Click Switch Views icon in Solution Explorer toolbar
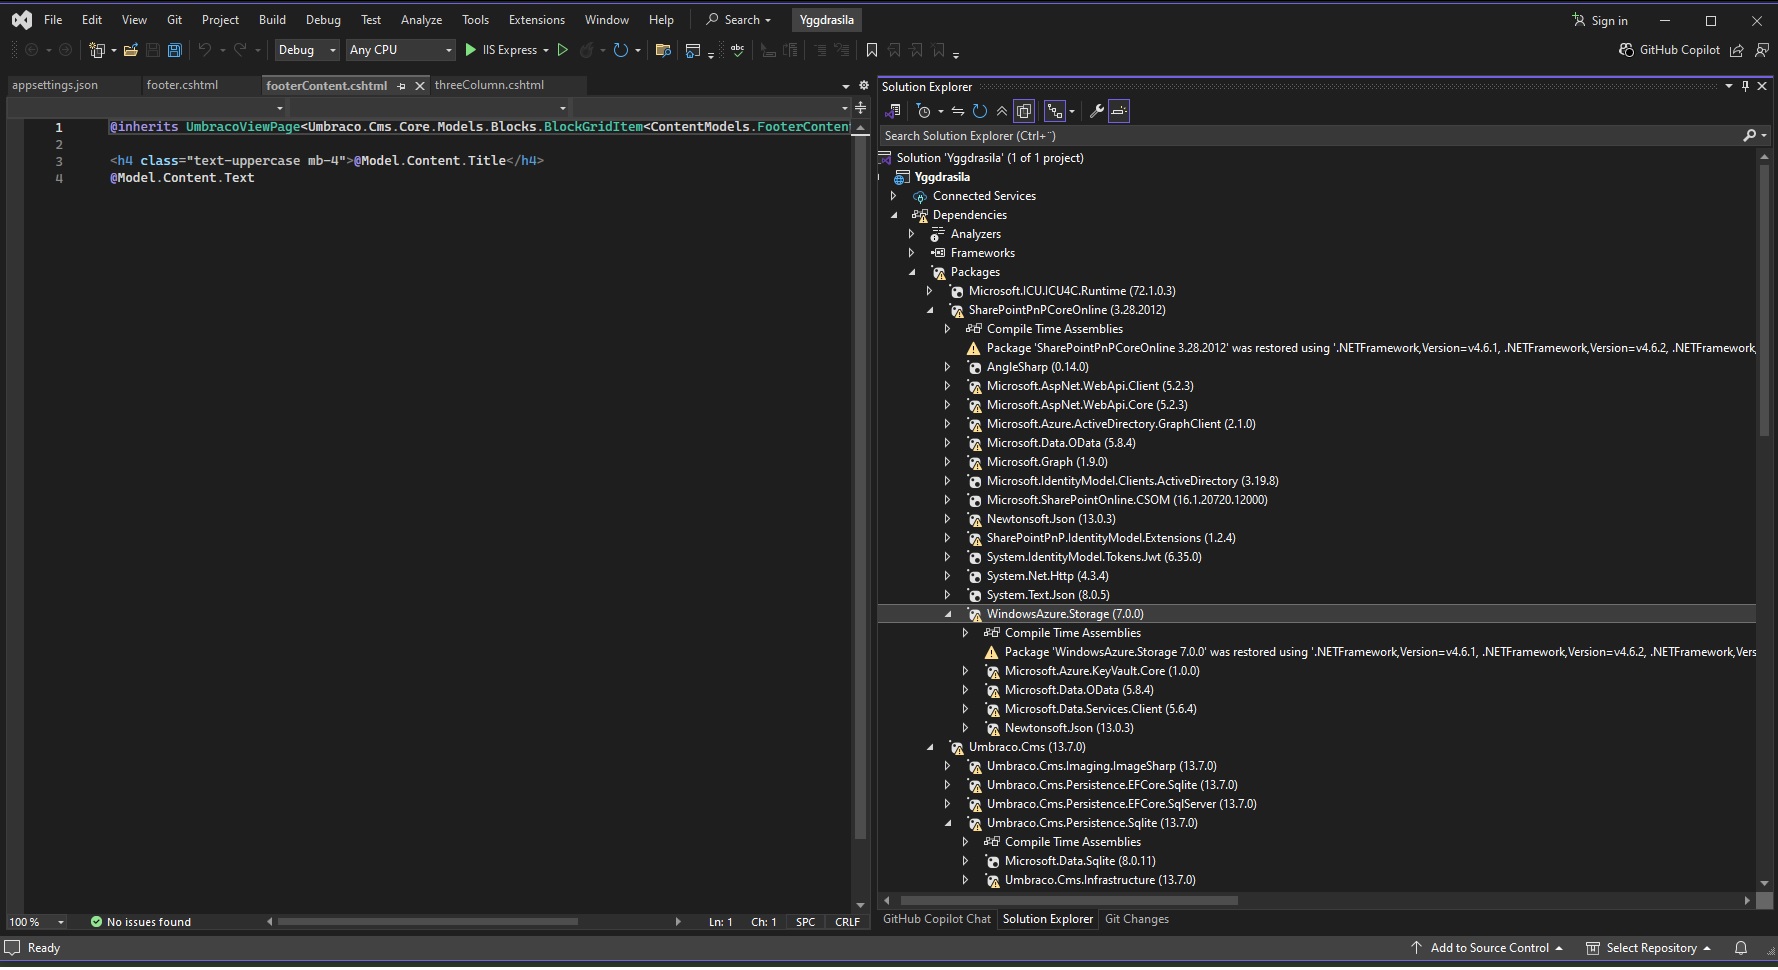 click(893, 111)
